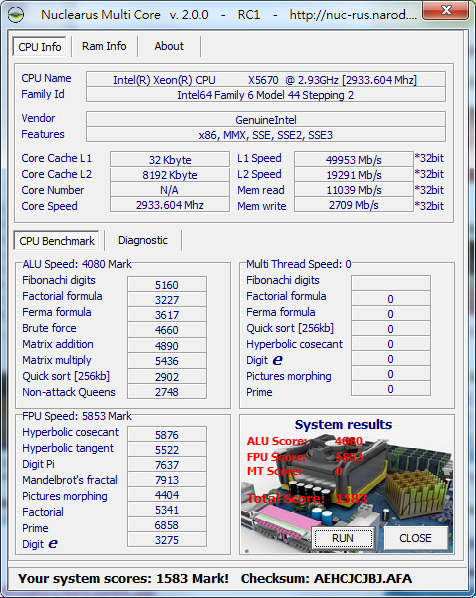
Task: Click ALU Factorial formula score 3227
Action: click(167, 299)
